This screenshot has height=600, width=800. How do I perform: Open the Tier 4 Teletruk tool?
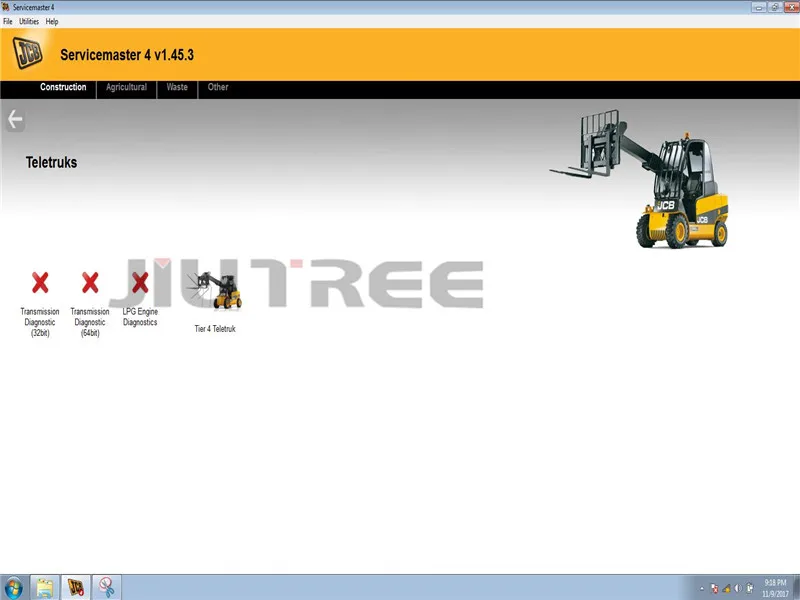coord(215,303)
